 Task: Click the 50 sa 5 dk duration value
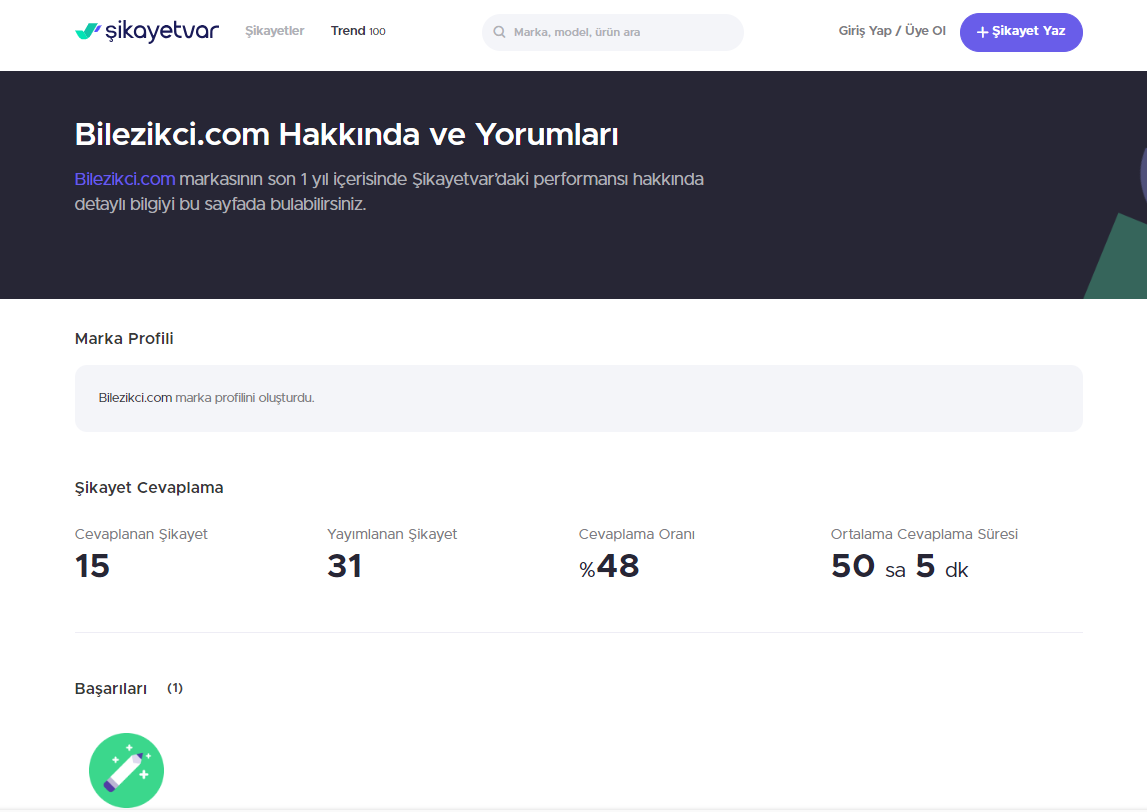(x=899, y=566)
